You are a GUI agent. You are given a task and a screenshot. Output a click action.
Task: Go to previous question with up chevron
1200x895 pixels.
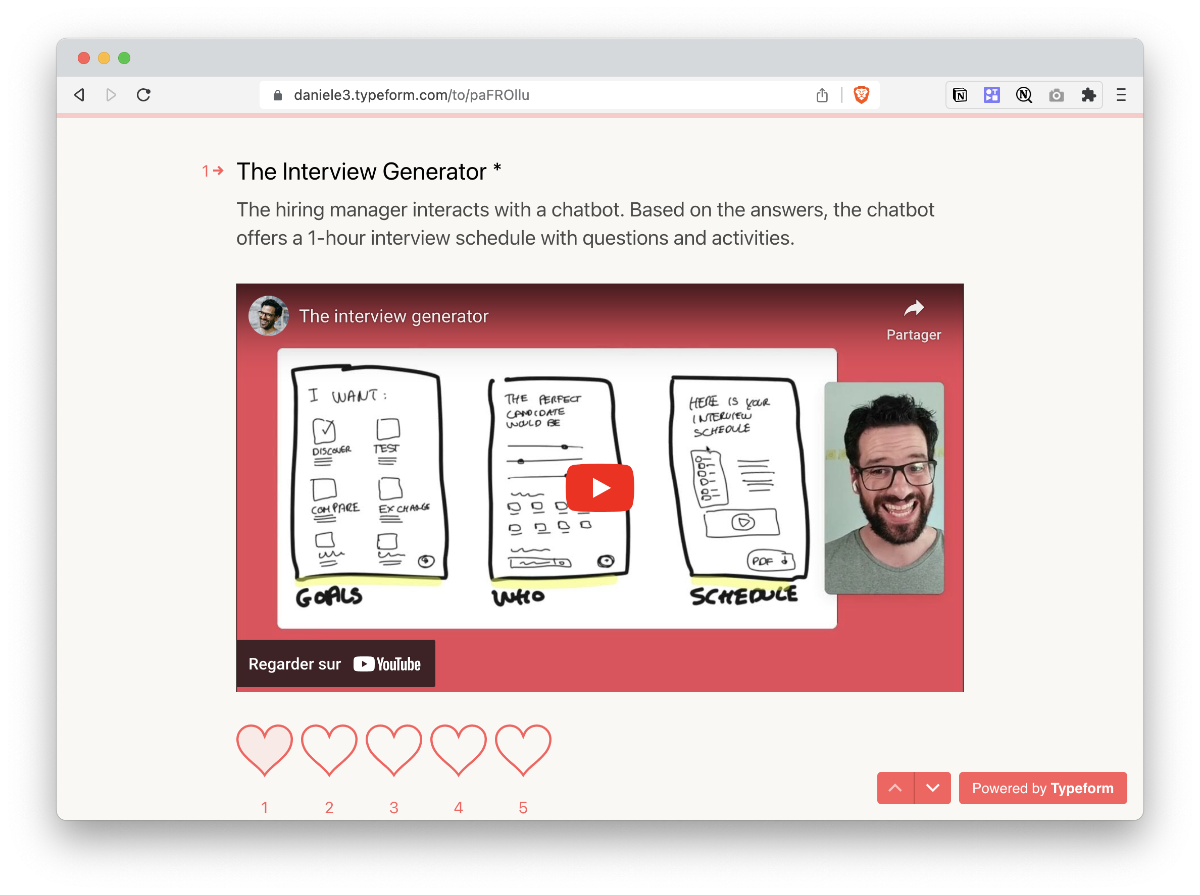(x=895, y=788)
